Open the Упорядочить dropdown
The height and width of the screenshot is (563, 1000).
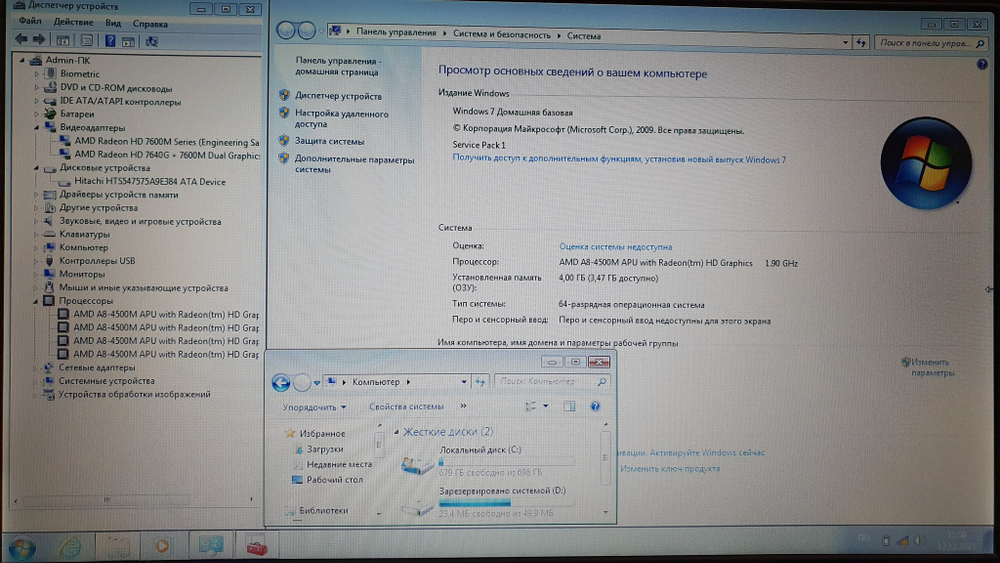pos(314,407)
